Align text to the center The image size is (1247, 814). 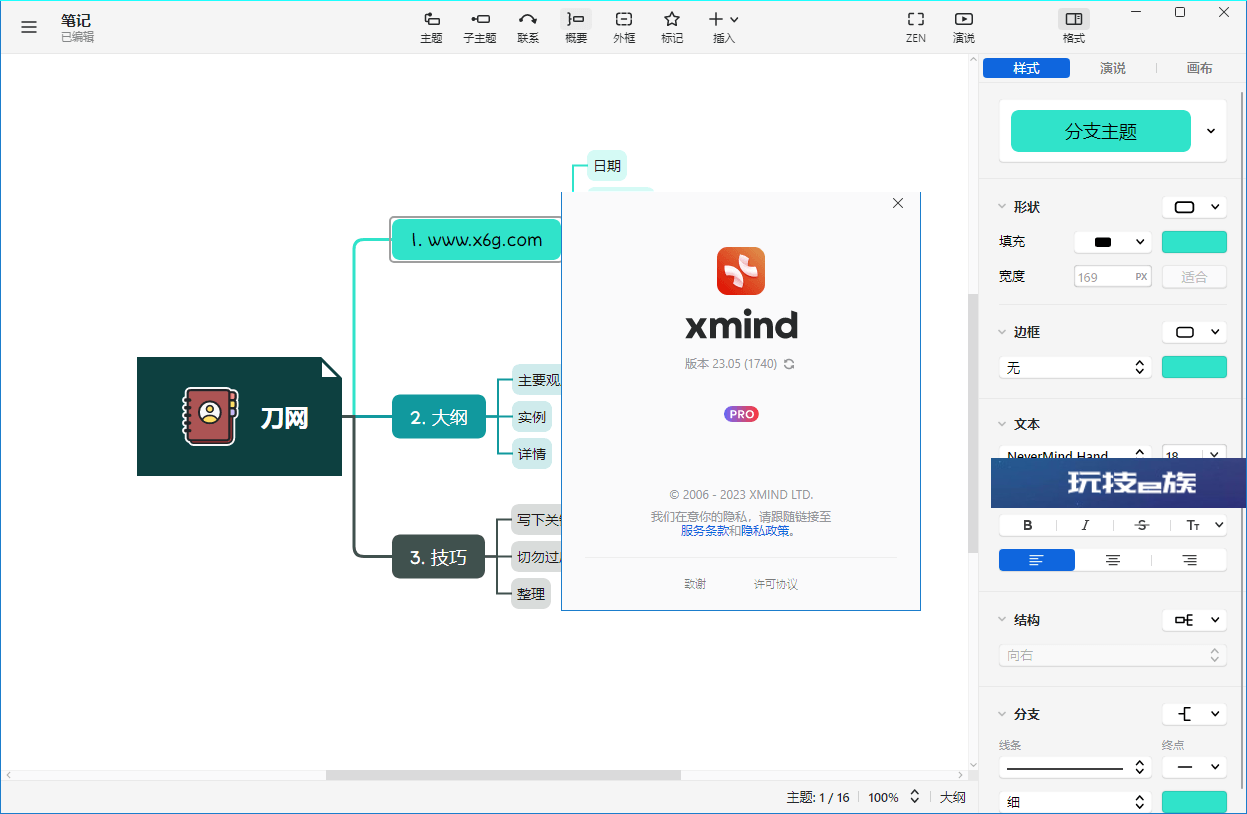(x=1113, y=560)
